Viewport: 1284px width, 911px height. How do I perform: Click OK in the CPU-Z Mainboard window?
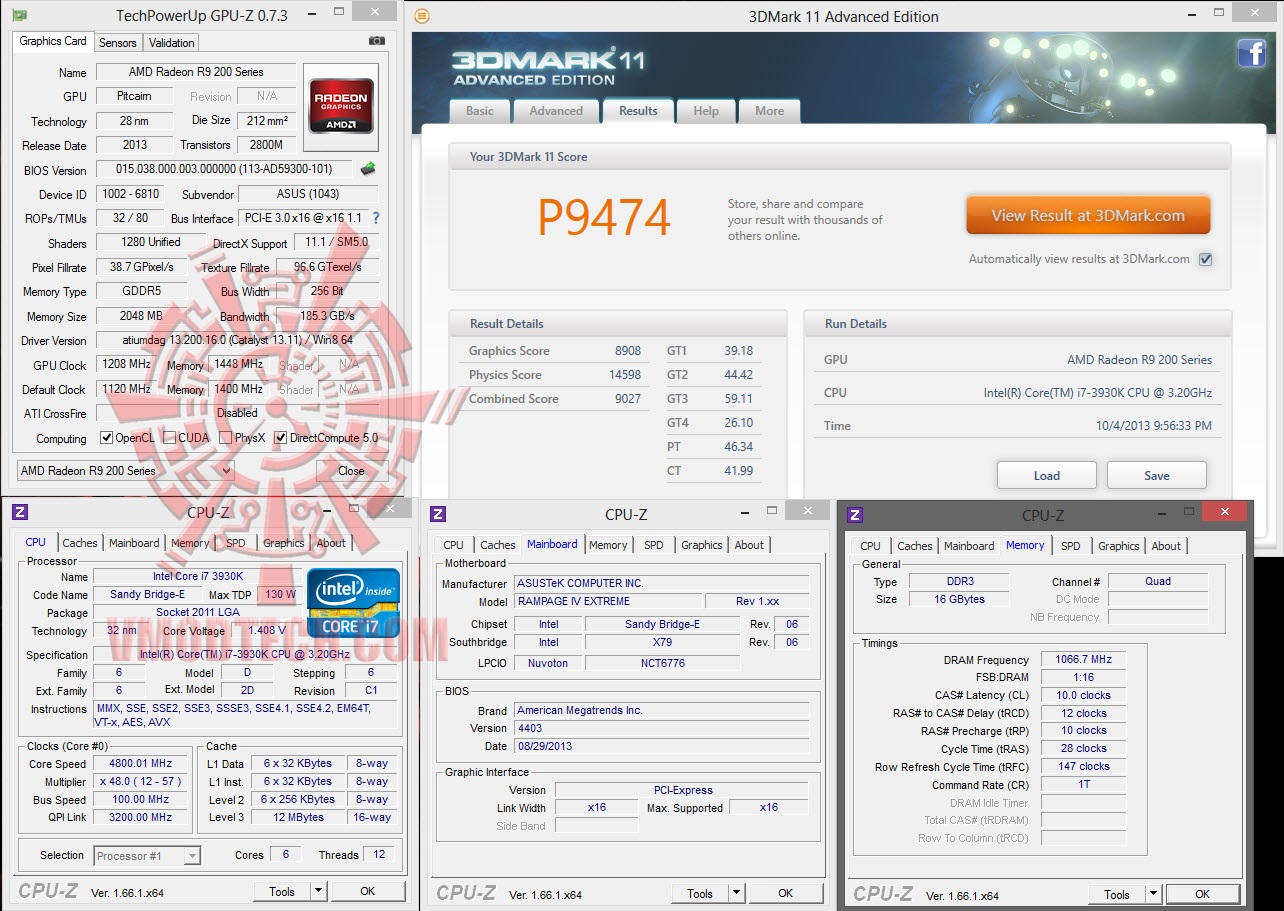[x=786, y=893]
